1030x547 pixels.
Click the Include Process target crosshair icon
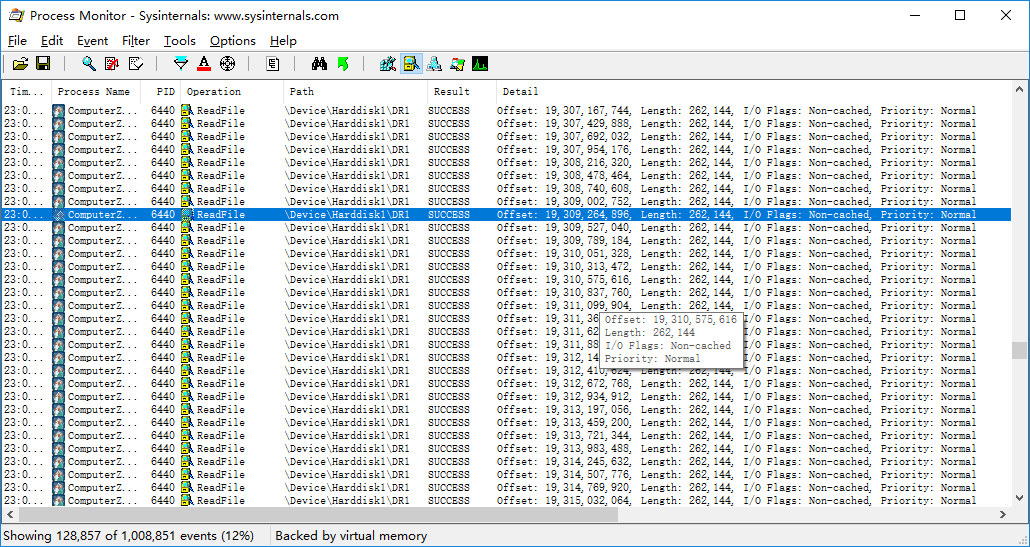(x=227, y=64)
